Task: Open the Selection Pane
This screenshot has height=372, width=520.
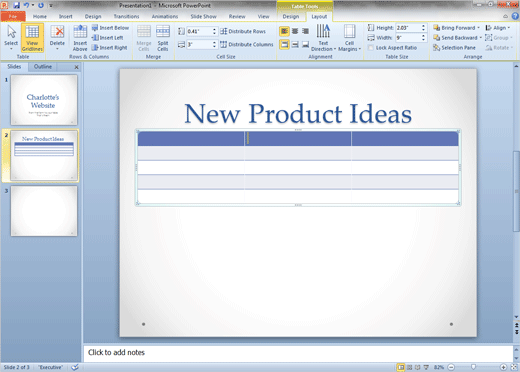Action: pyautogui.click(x=454, y=48)
